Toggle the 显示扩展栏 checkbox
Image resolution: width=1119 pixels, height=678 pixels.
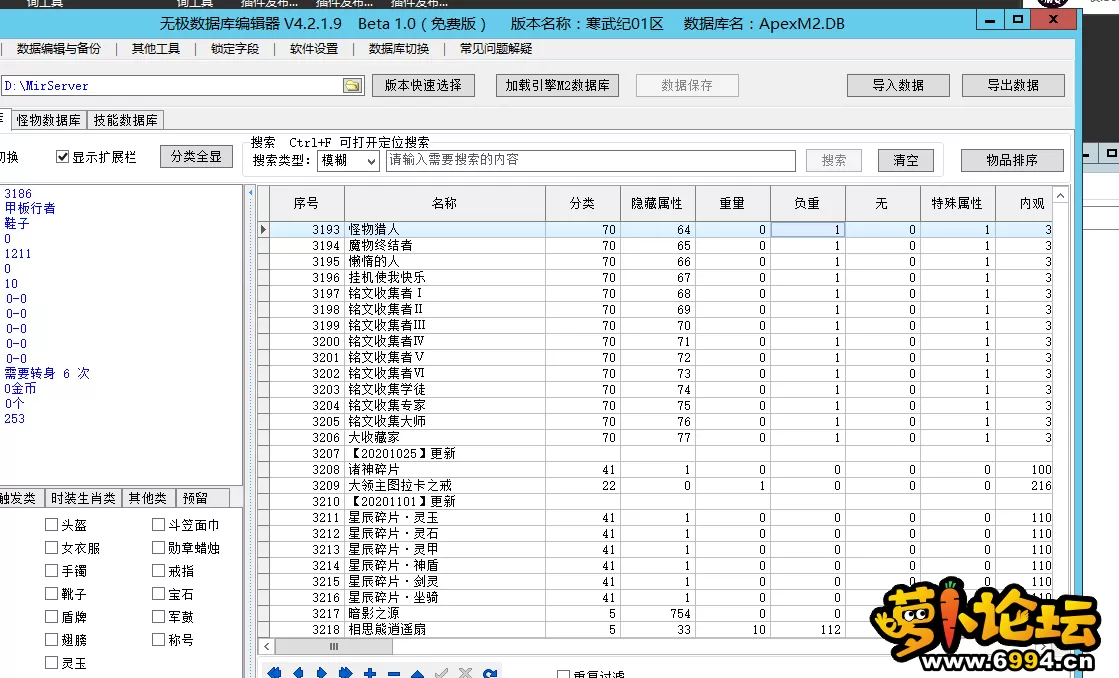pos(63,157)
